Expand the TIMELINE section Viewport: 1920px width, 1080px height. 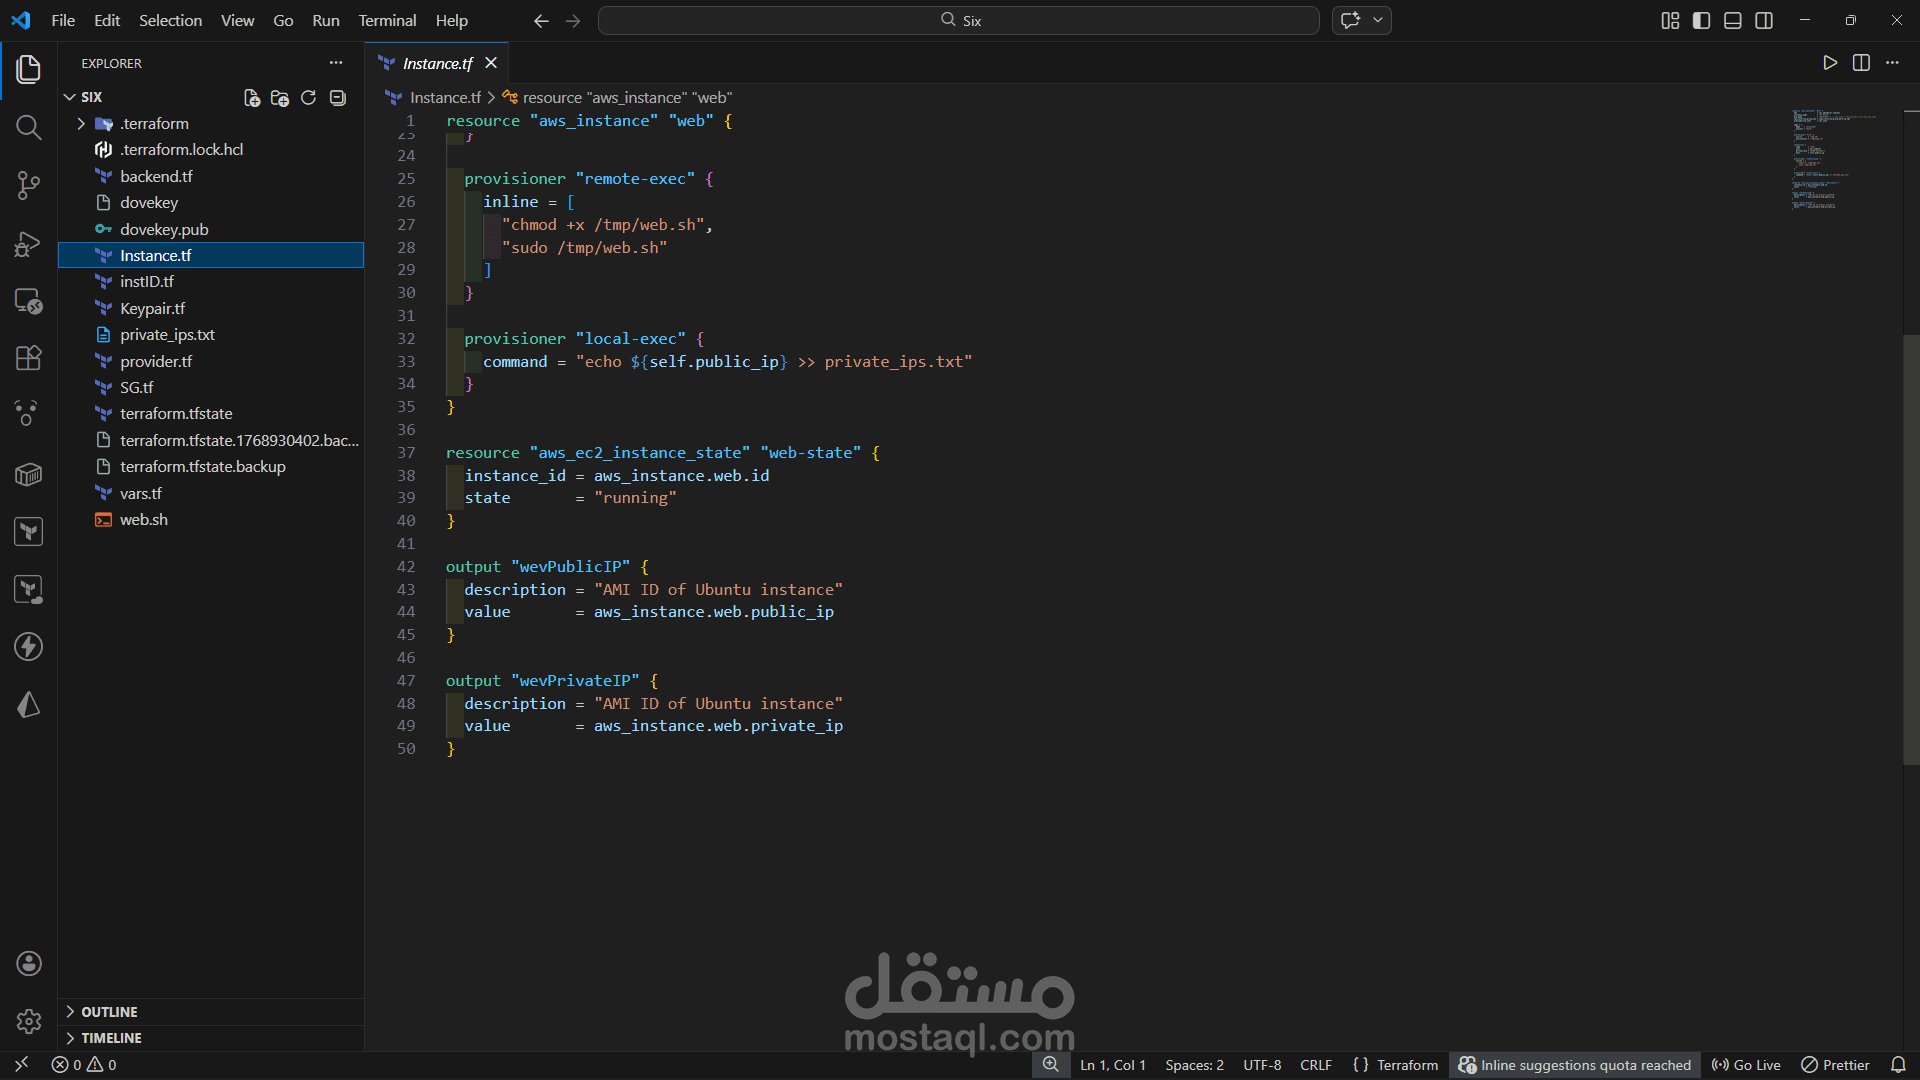pos(111,1038)
